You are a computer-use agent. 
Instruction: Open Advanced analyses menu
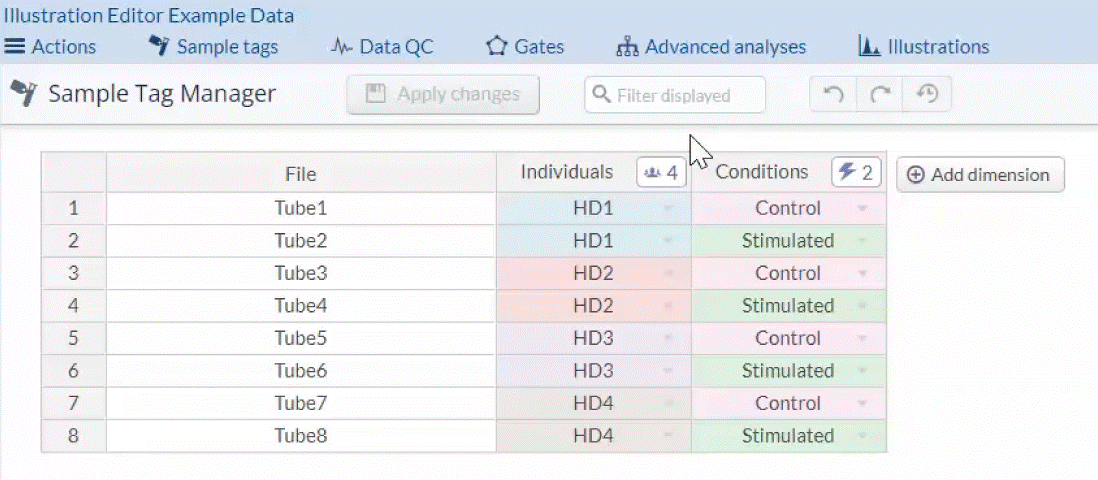(711, 47)
